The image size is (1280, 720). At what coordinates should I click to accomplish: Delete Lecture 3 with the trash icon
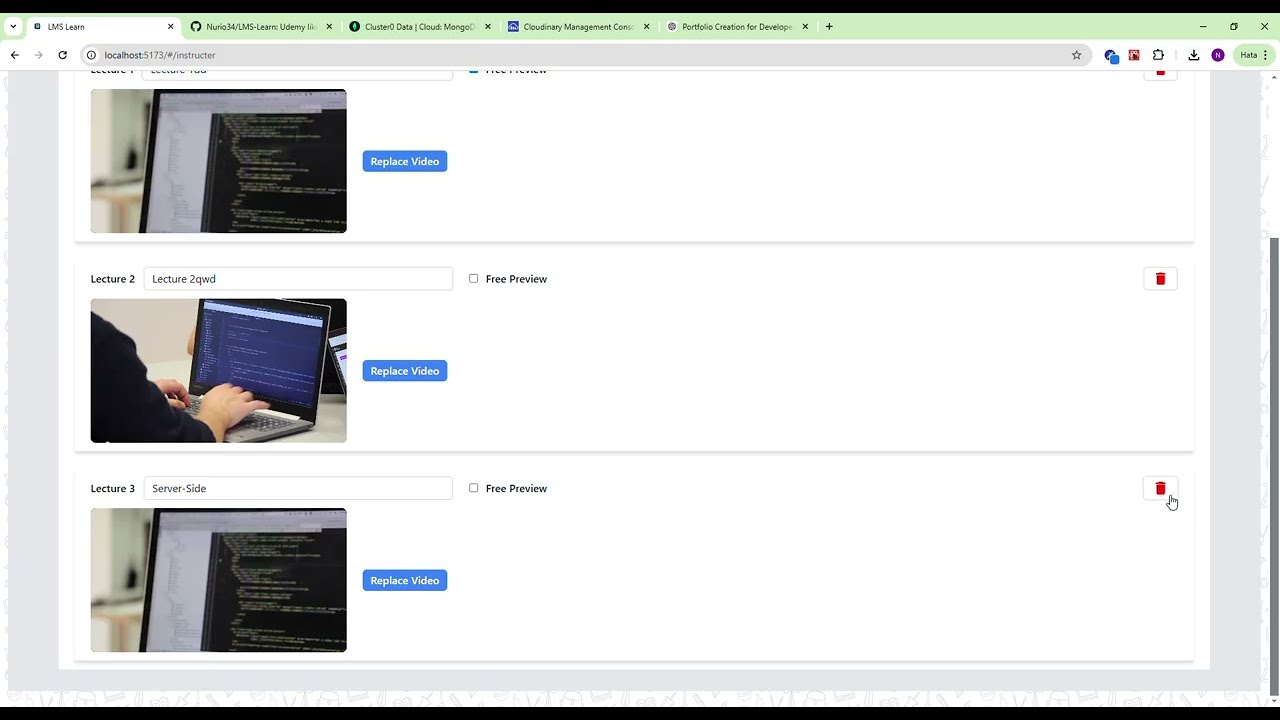[x=1160, y=488]
